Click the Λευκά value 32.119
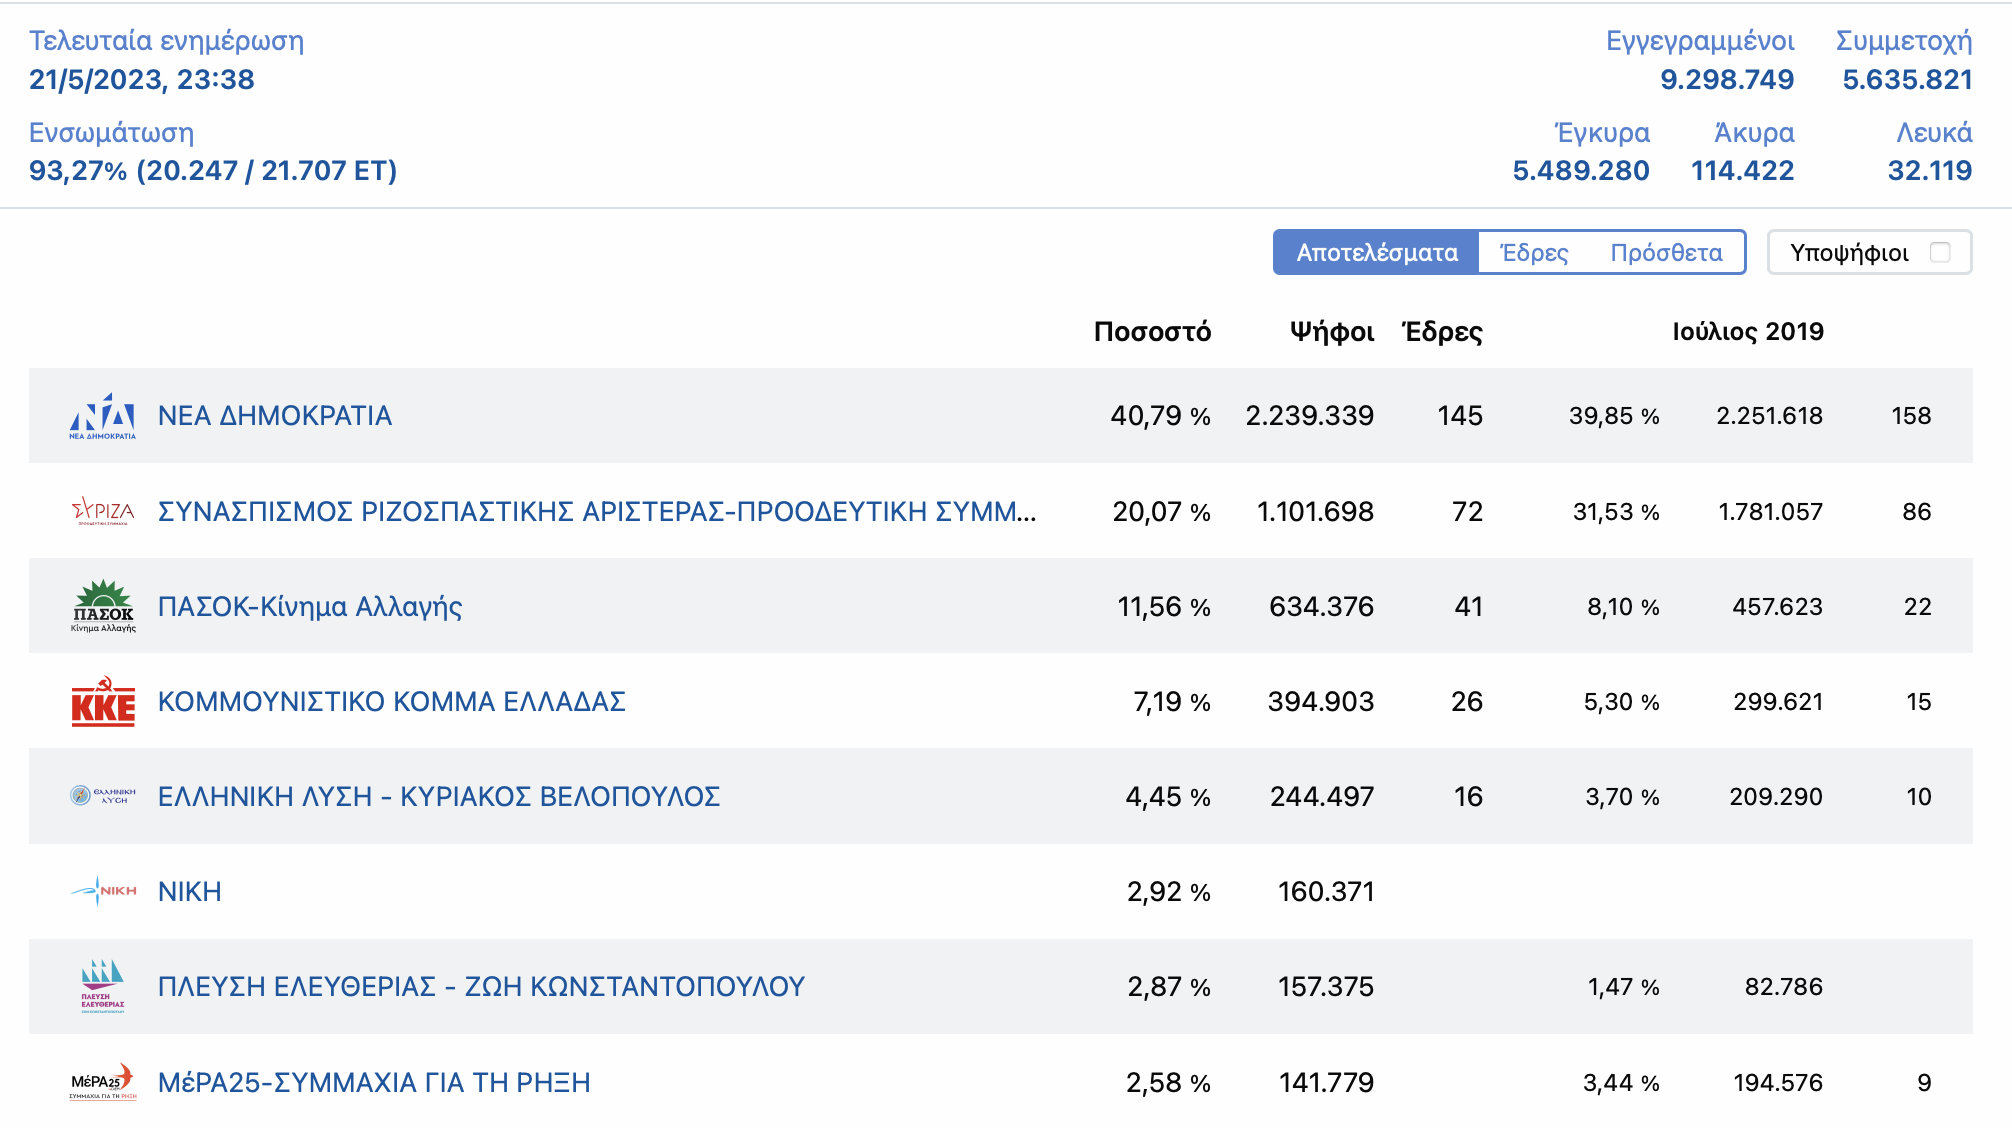Screen dimensions: 2012x1128 coord(1930,171)
